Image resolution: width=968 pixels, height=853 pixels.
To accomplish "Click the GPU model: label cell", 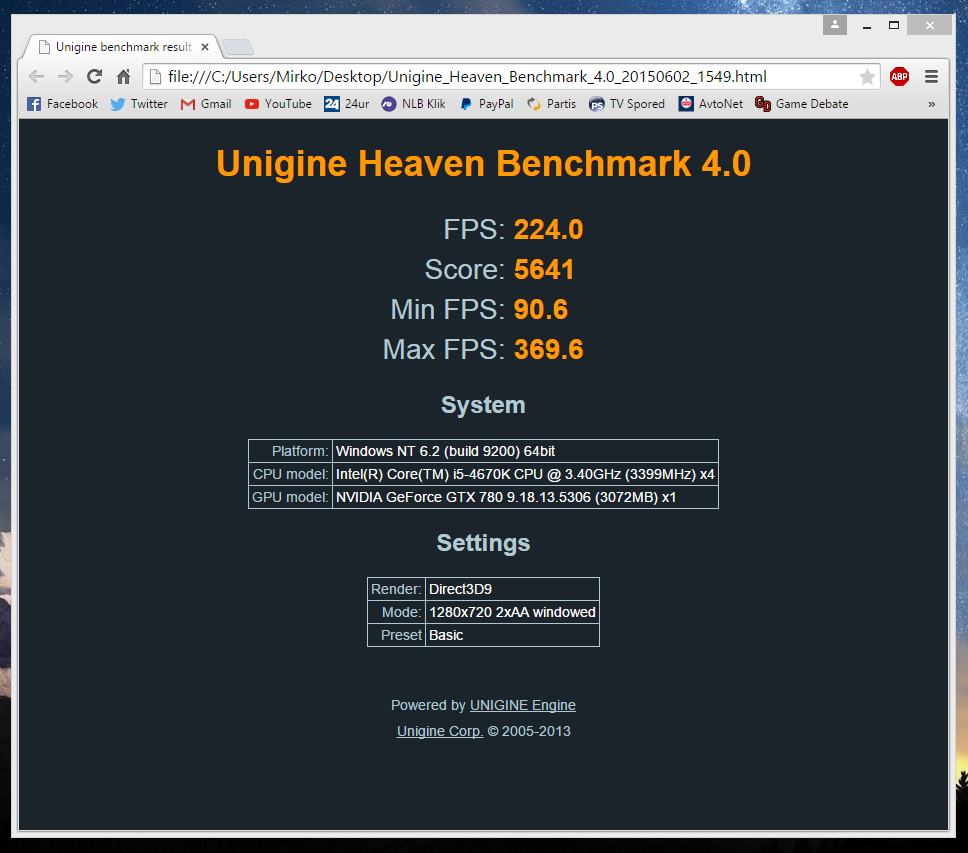I will click(291, 497).
